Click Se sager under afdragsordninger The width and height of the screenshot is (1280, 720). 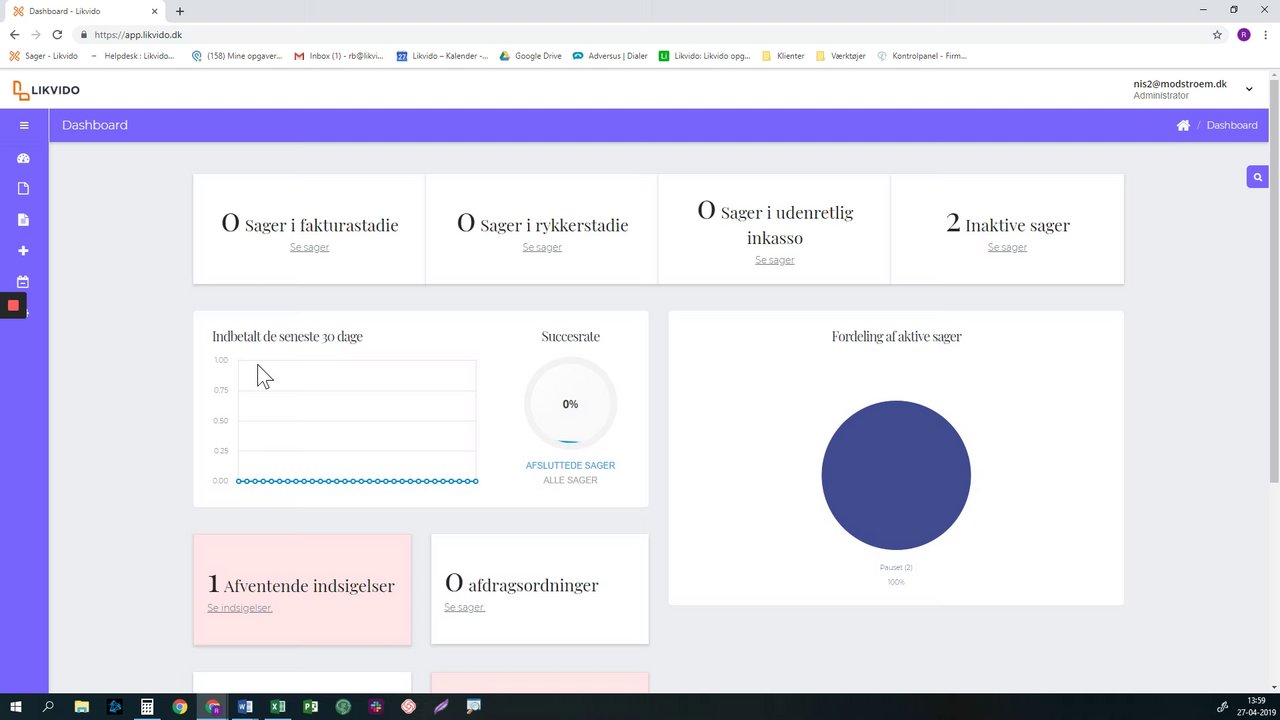click(464, 607)
